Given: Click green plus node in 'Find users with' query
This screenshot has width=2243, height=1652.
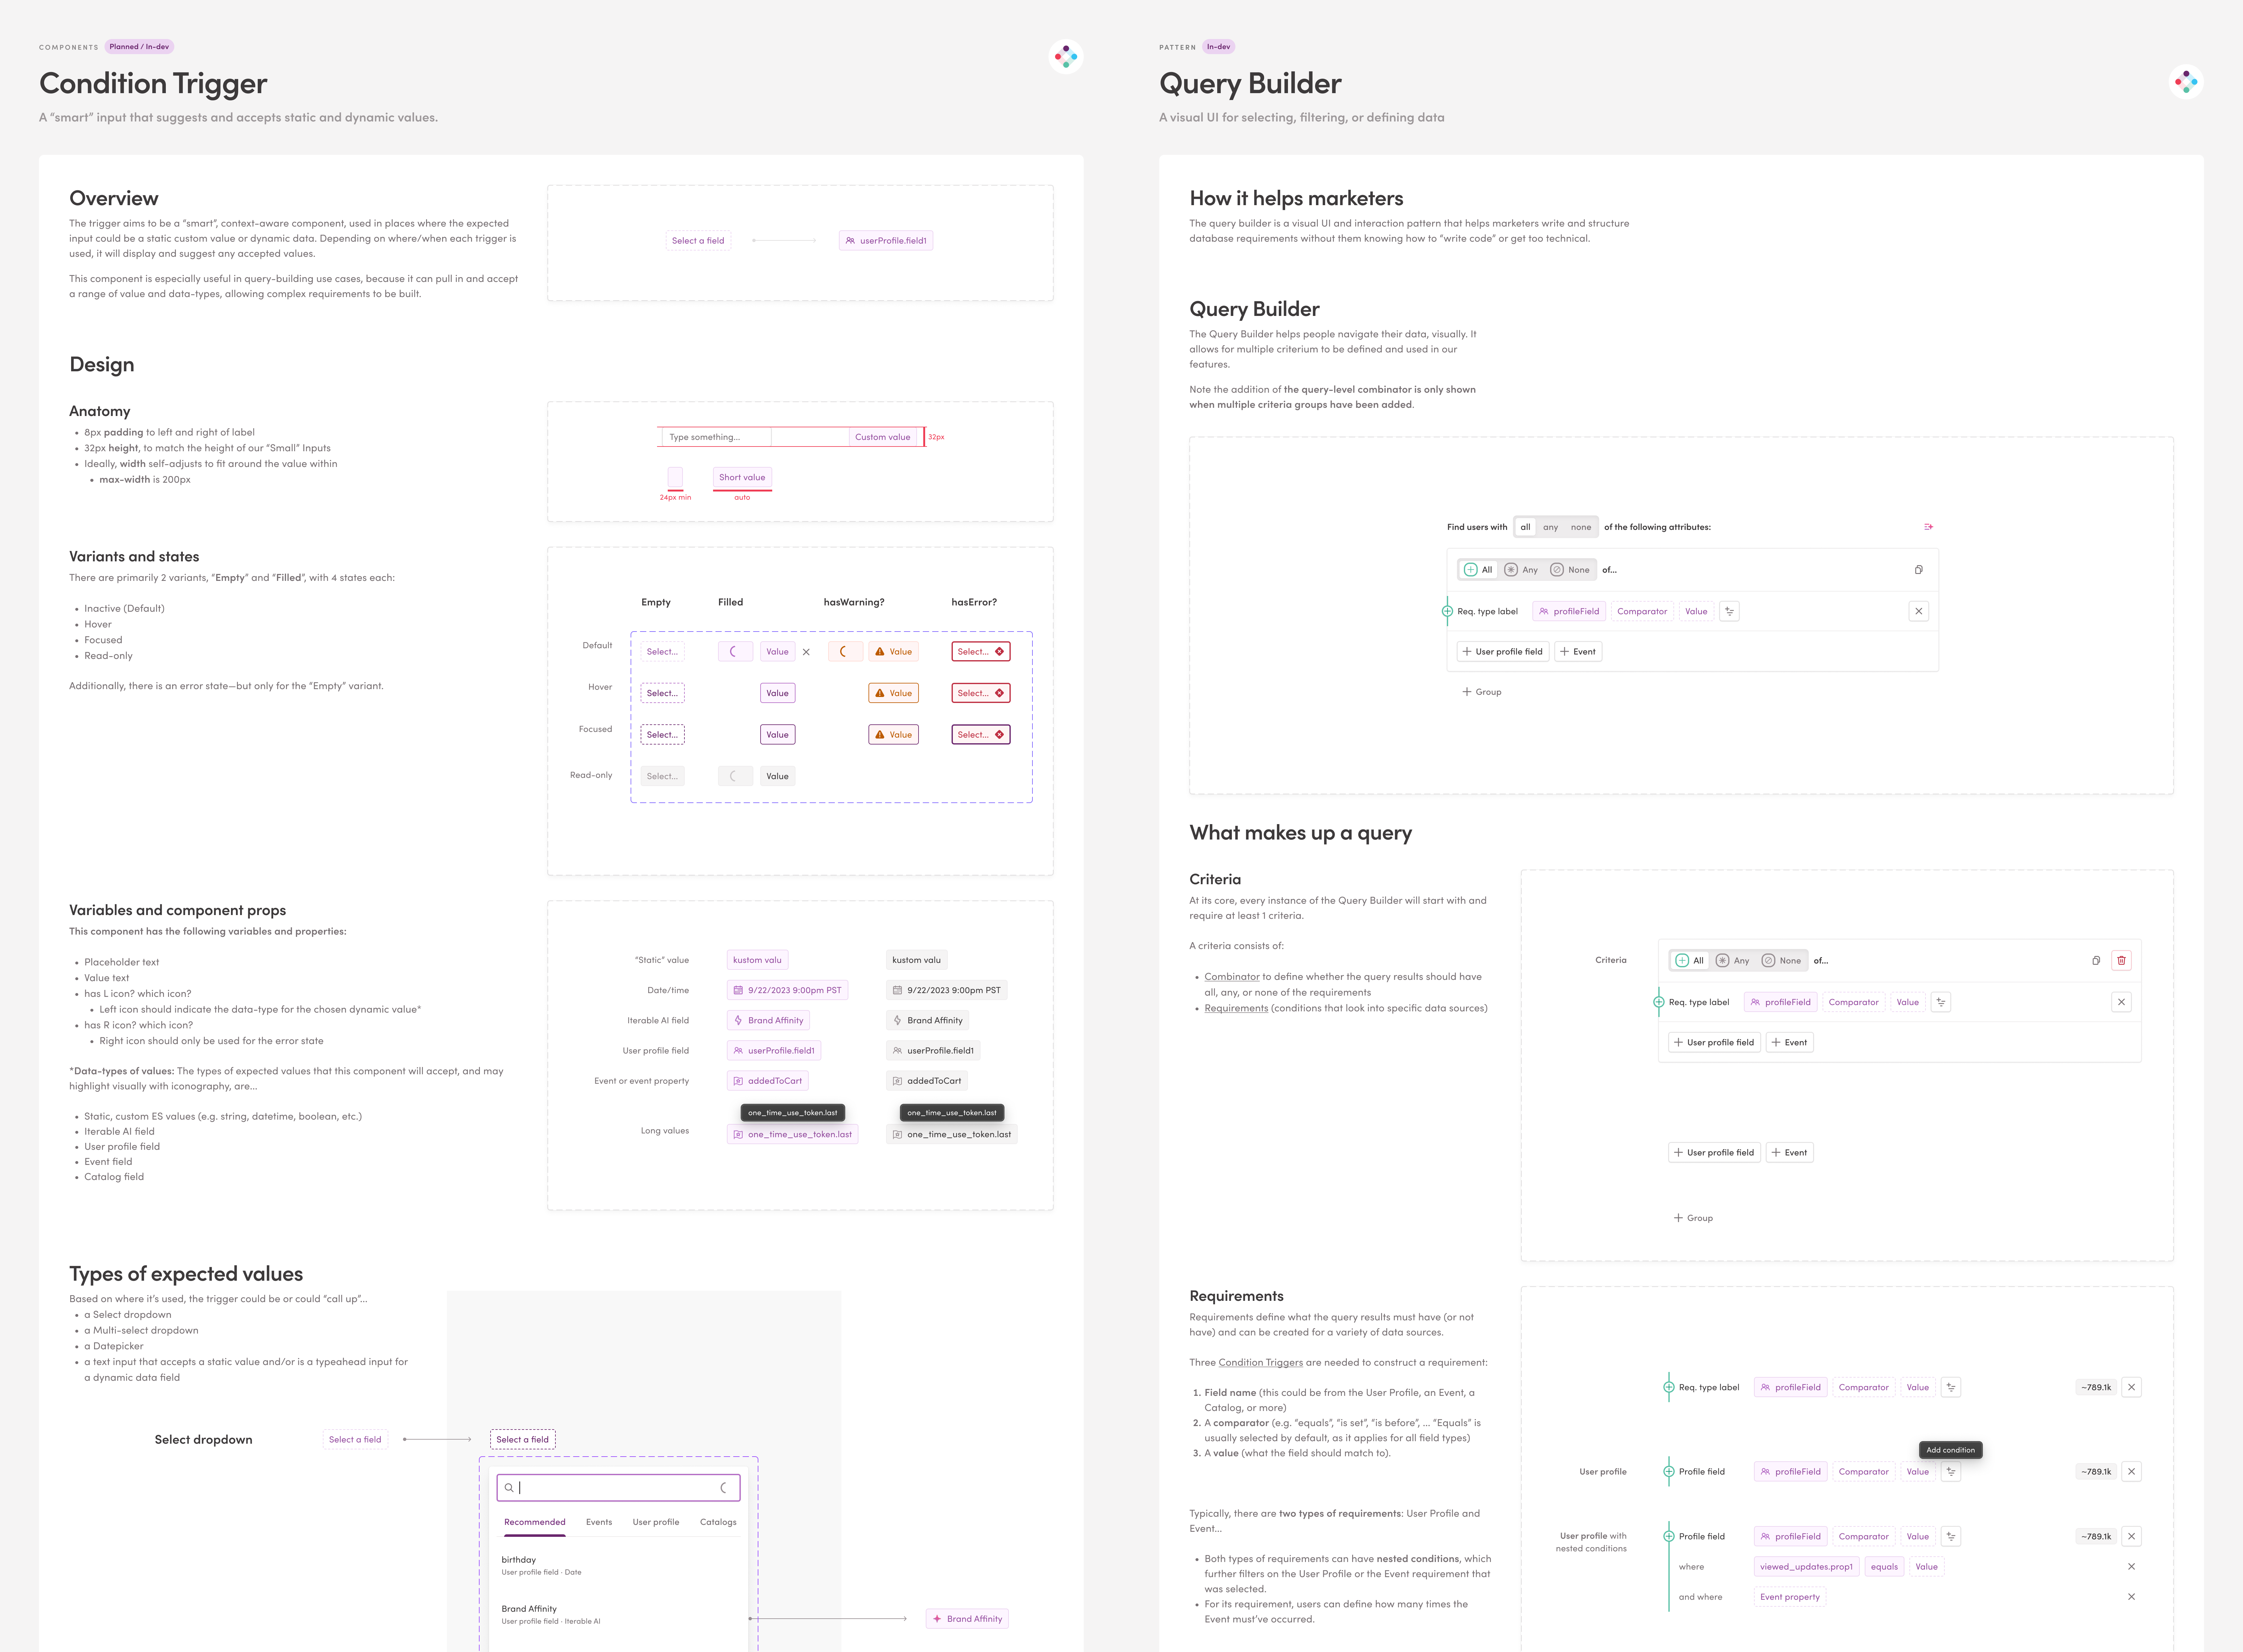Looking at the screenshot, I should pyautogui.click(x=1447, y=611).
